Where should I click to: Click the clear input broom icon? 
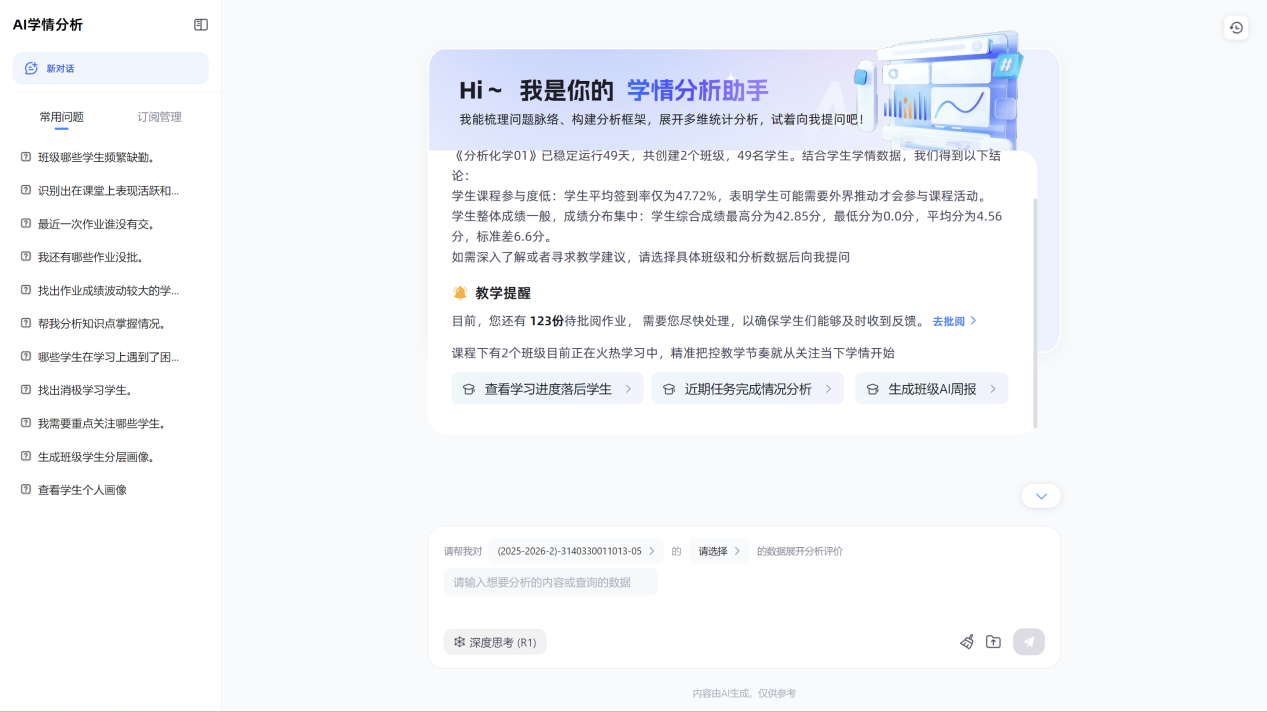tap(966, 642)
